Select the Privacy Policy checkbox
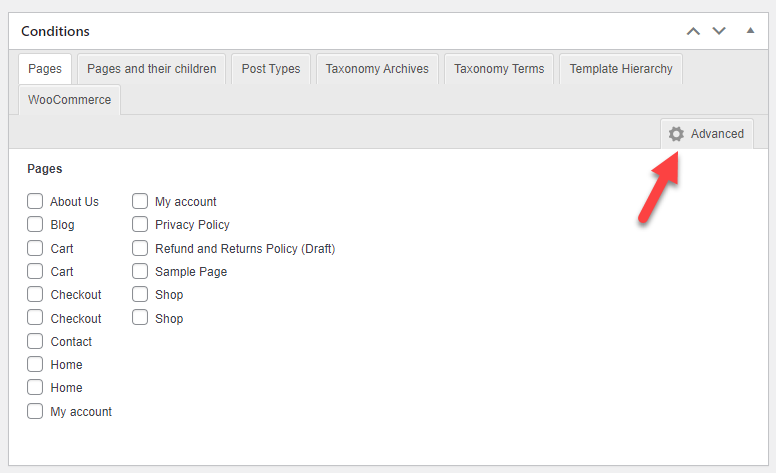Screen dimensions: 776x473 click(140, 224)
